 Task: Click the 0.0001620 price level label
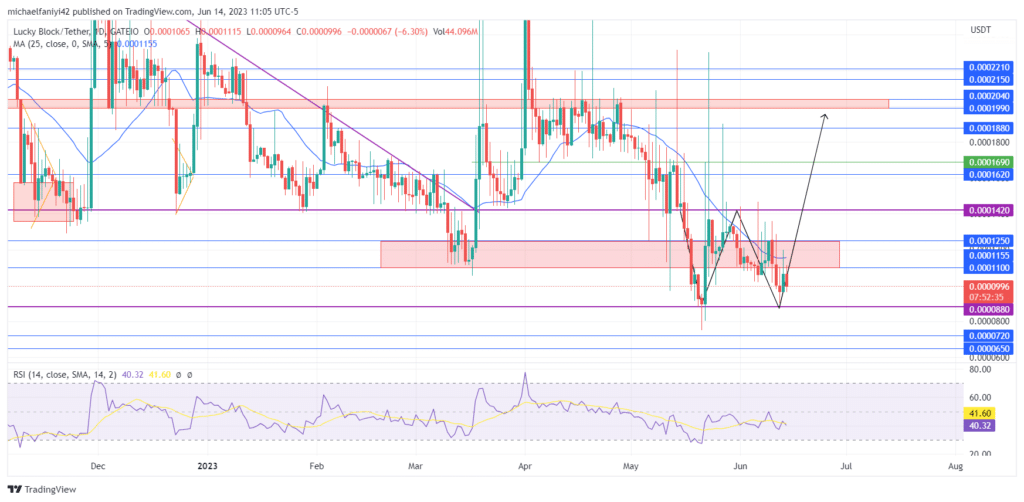pos(989,174)
